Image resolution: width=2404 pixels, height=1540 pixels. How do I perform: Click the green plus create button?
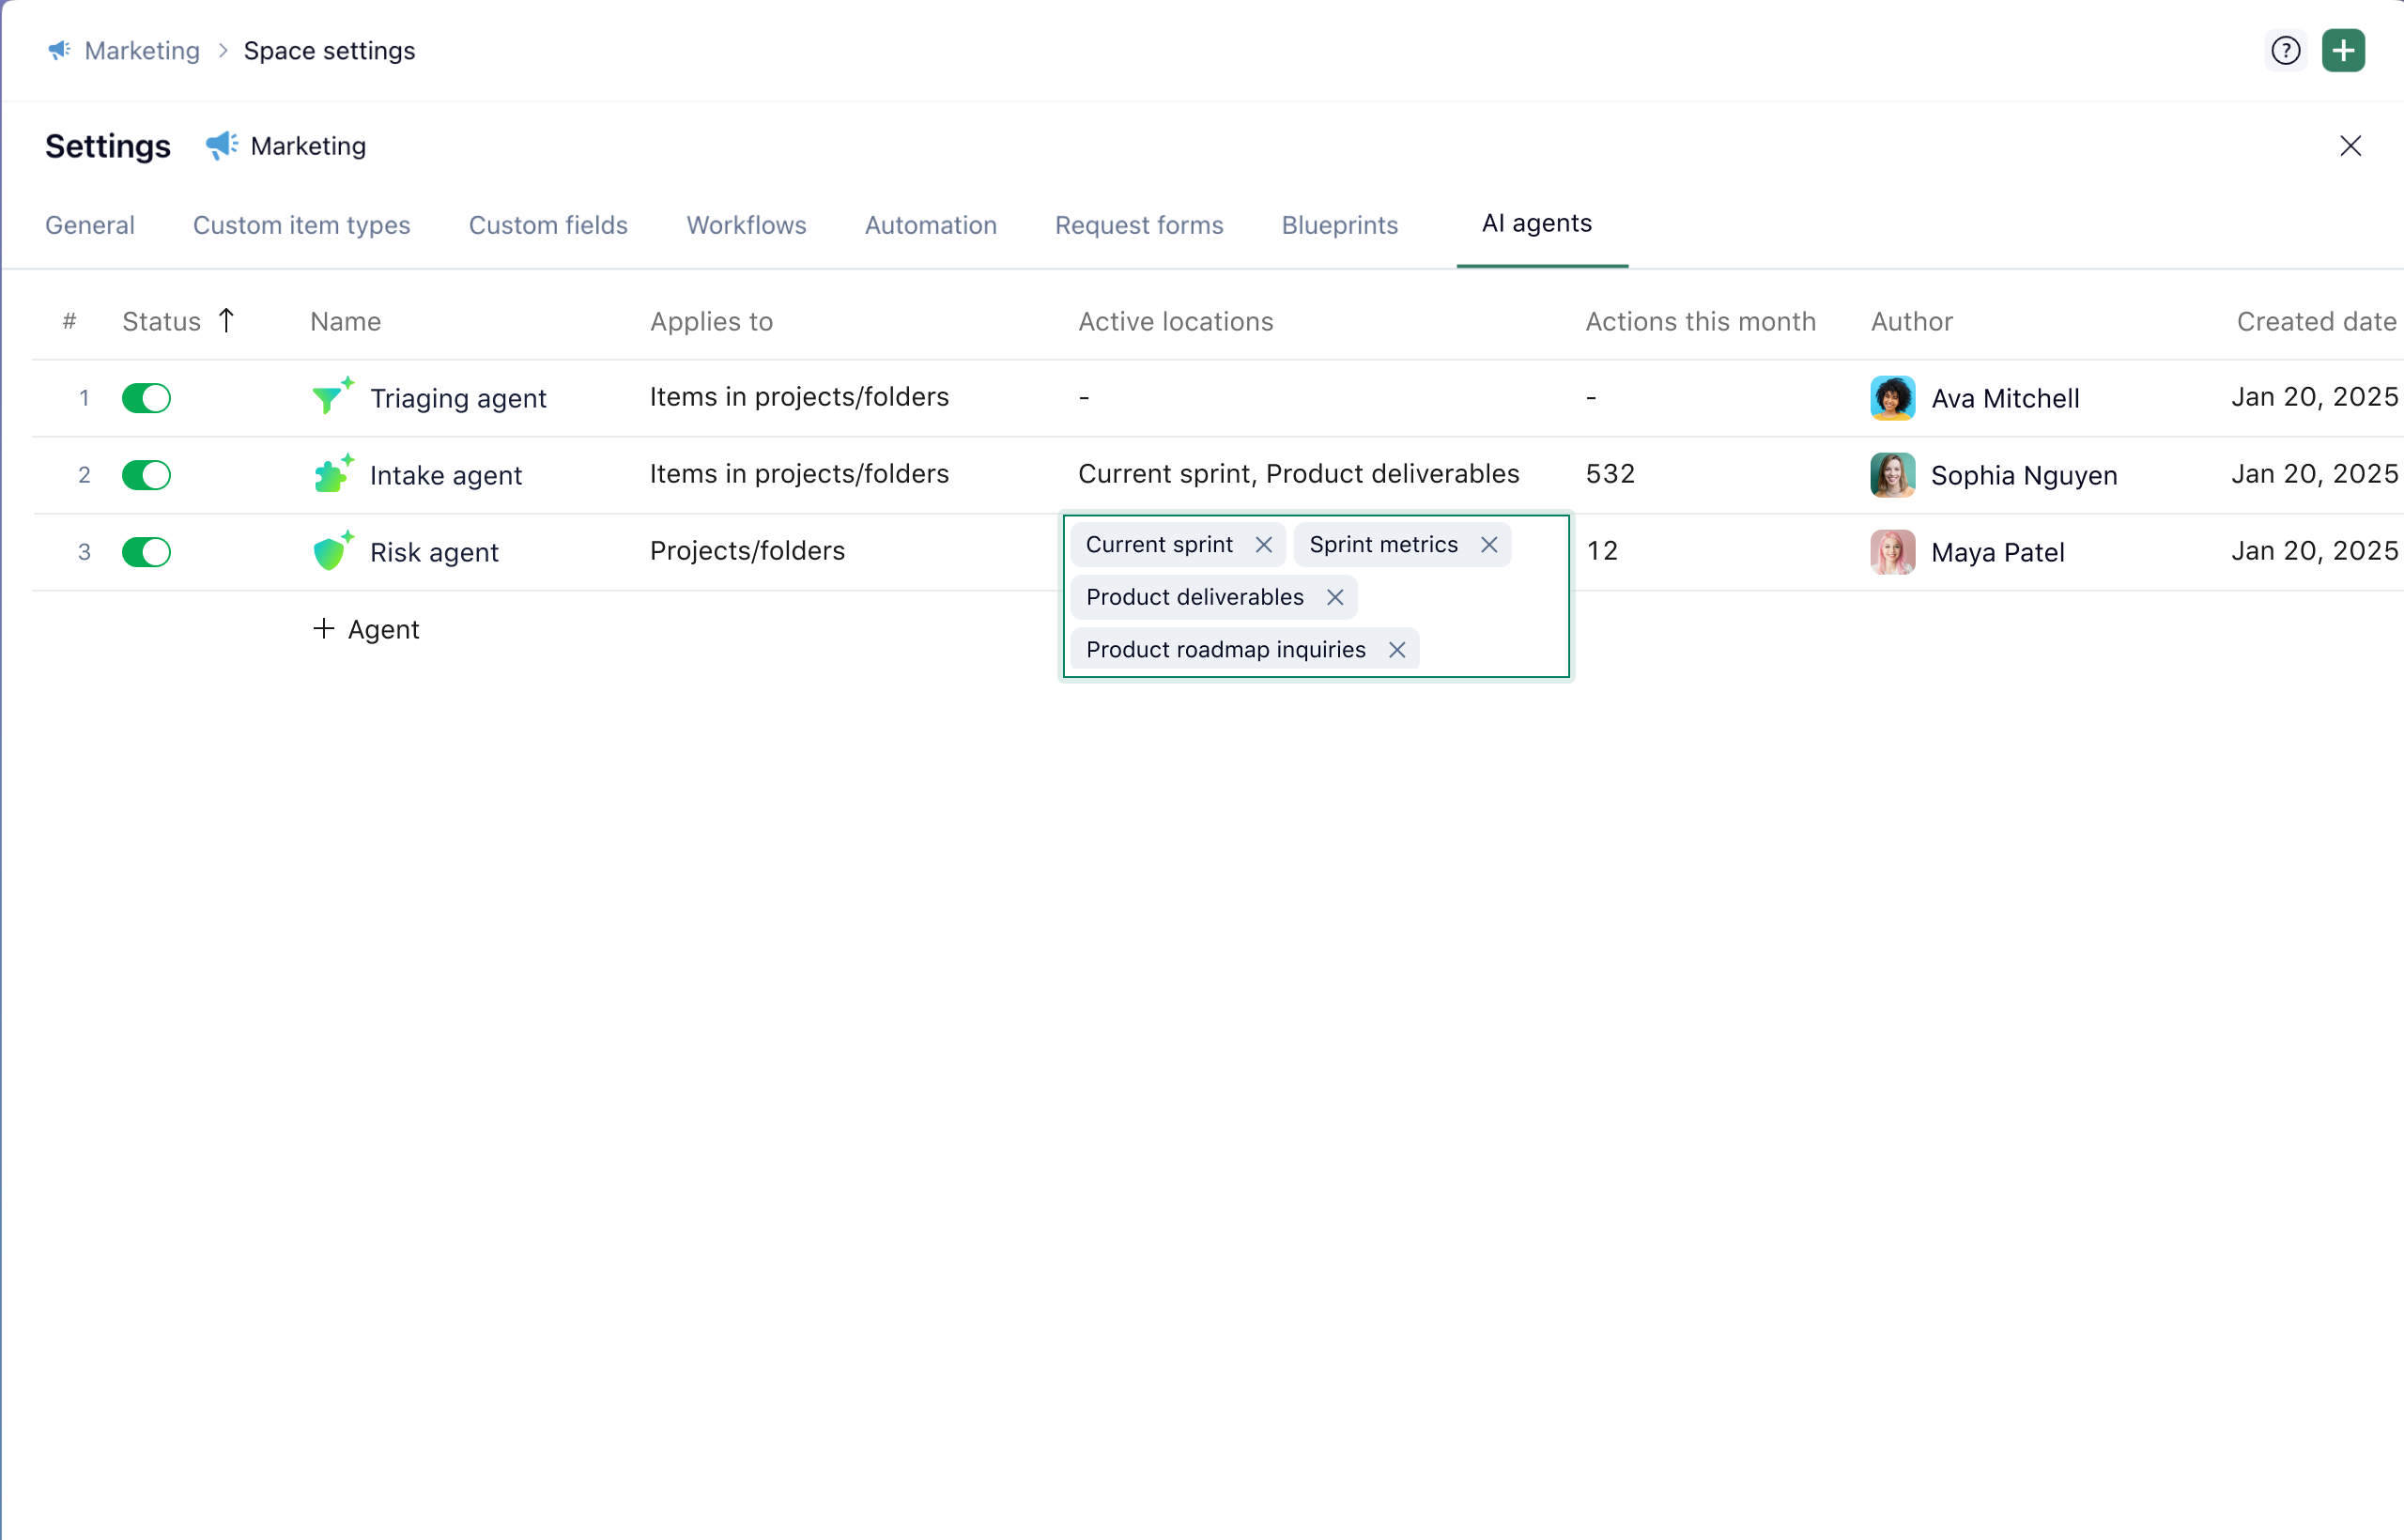pyautogui.click(x=2342, y=51)
